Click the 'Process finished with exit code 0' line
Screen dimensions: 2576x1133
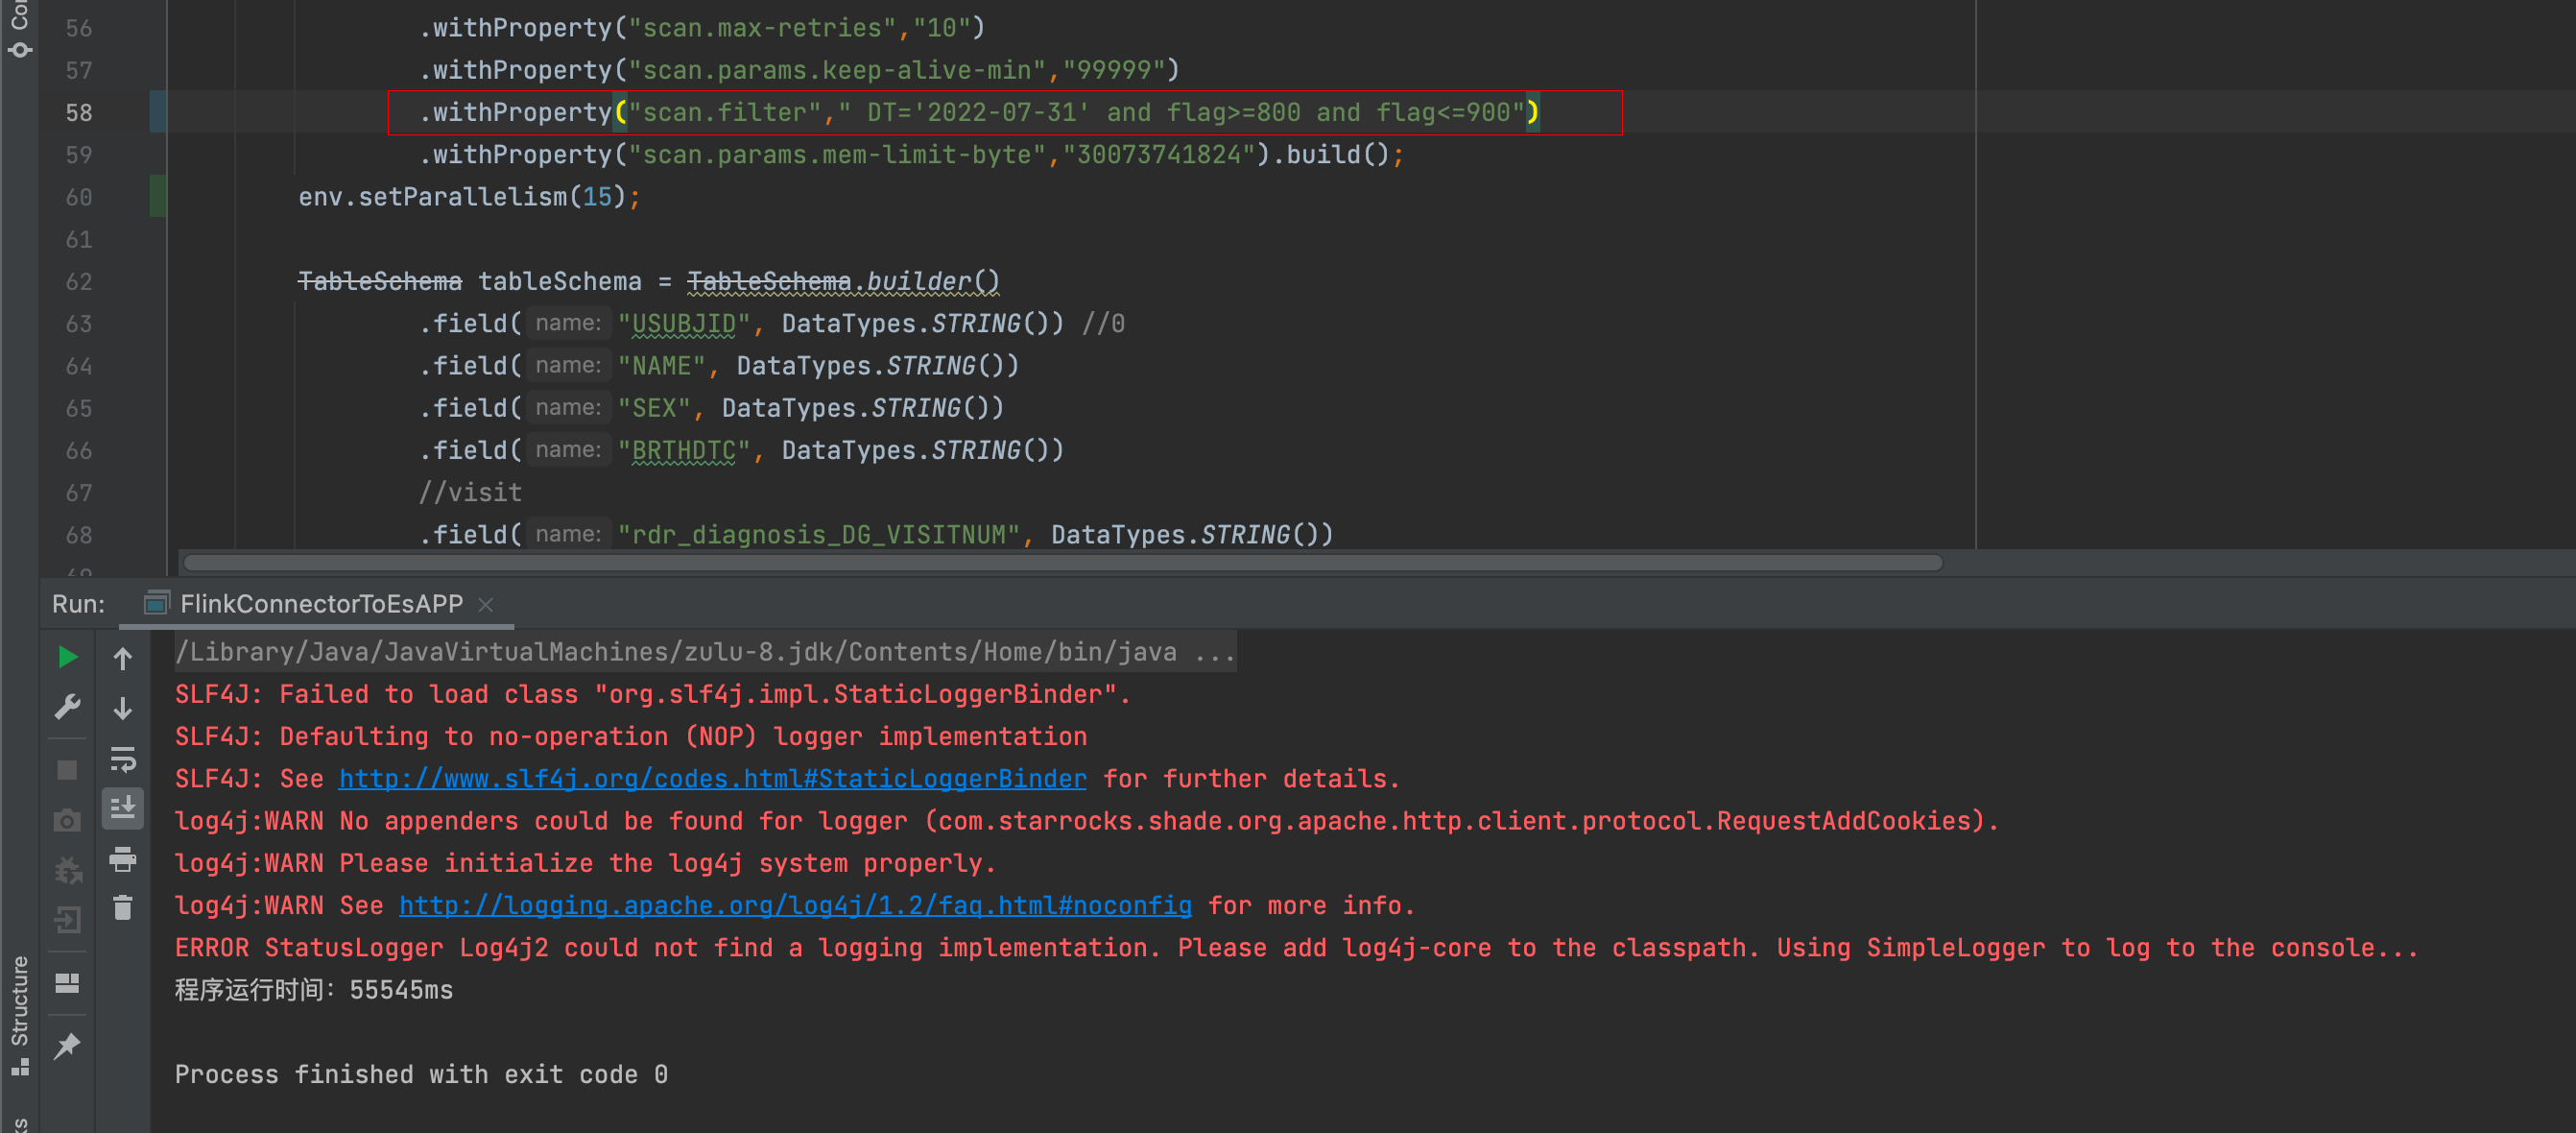(421, 1074)
